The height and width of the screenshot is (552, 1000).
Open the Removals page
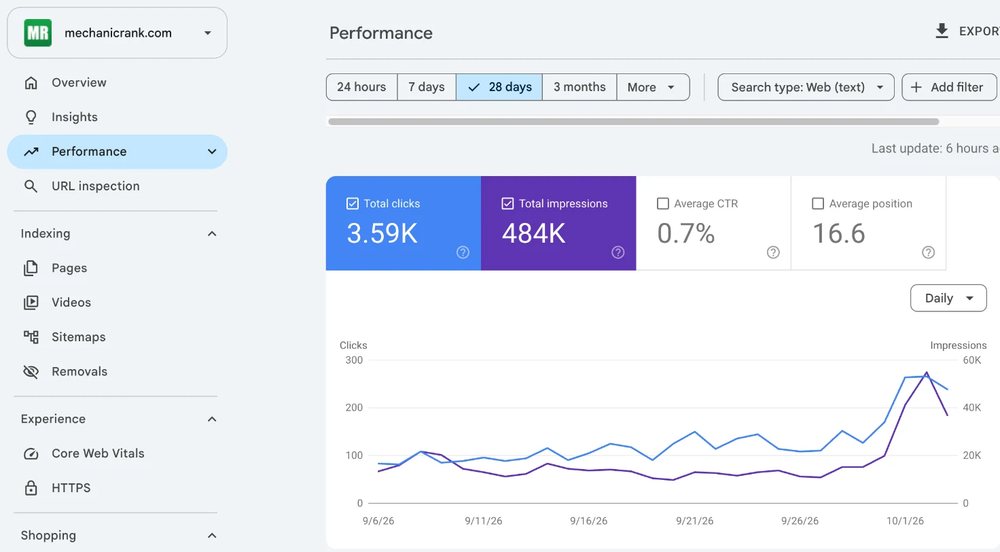pos(117,372)
